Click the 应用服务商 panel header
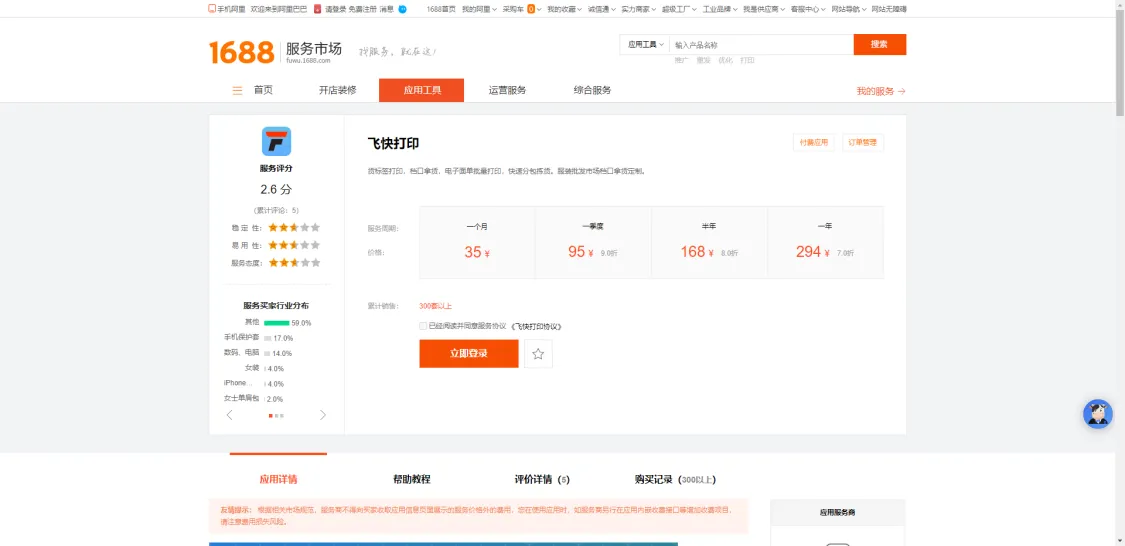 [x=837, y=513]
